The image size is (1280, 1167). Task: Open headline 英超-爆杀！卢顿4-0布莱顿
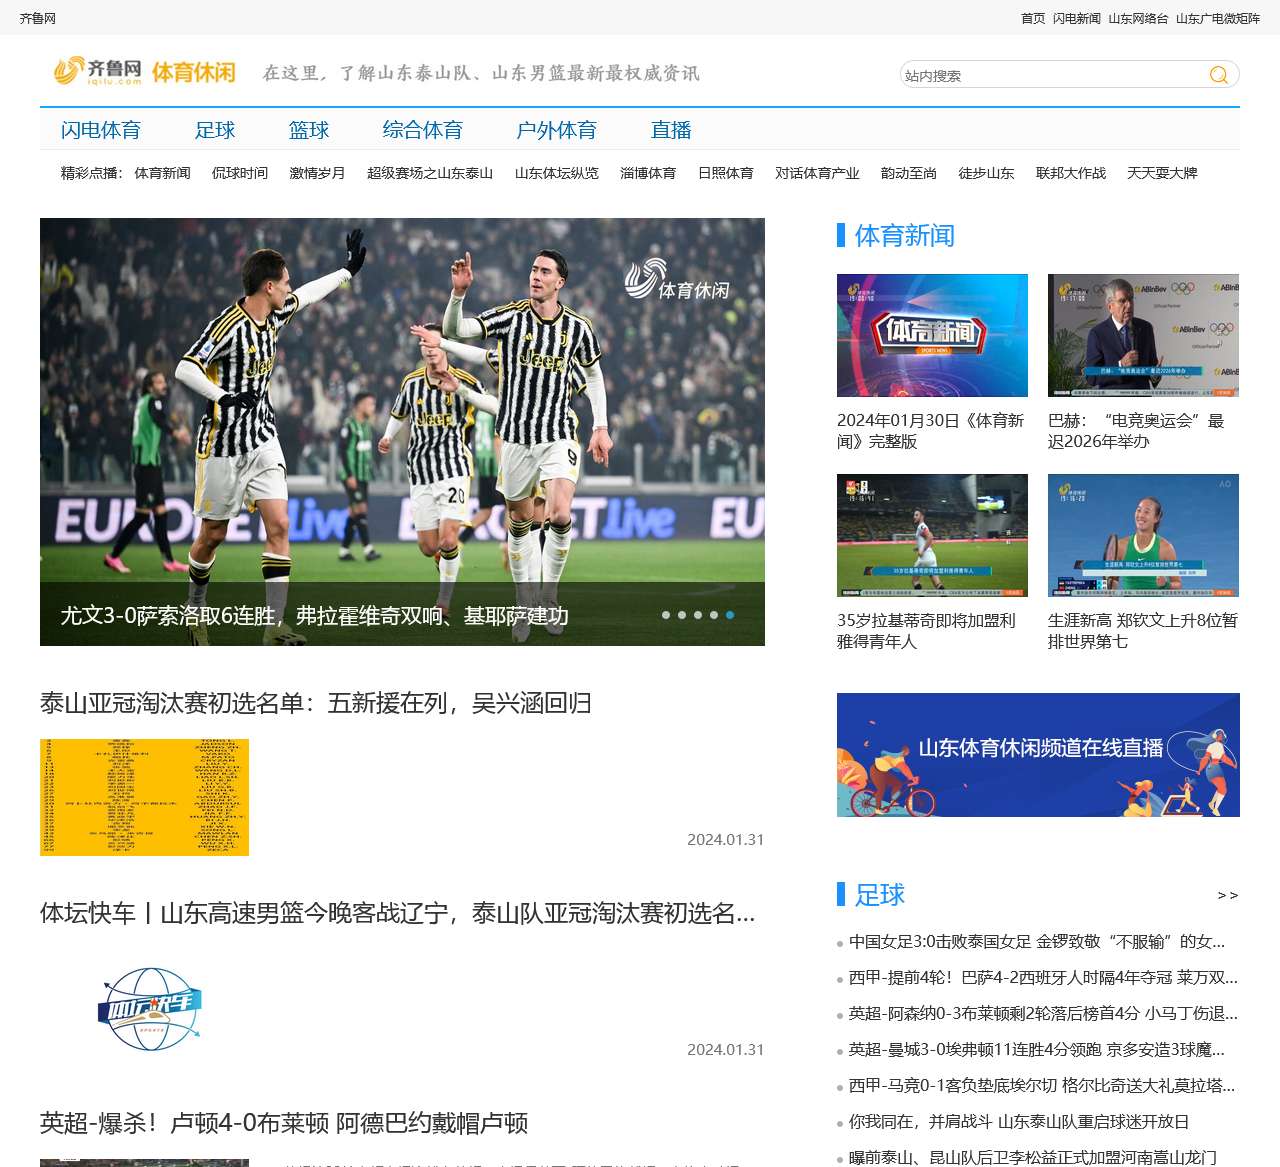tap(284, 1123)
